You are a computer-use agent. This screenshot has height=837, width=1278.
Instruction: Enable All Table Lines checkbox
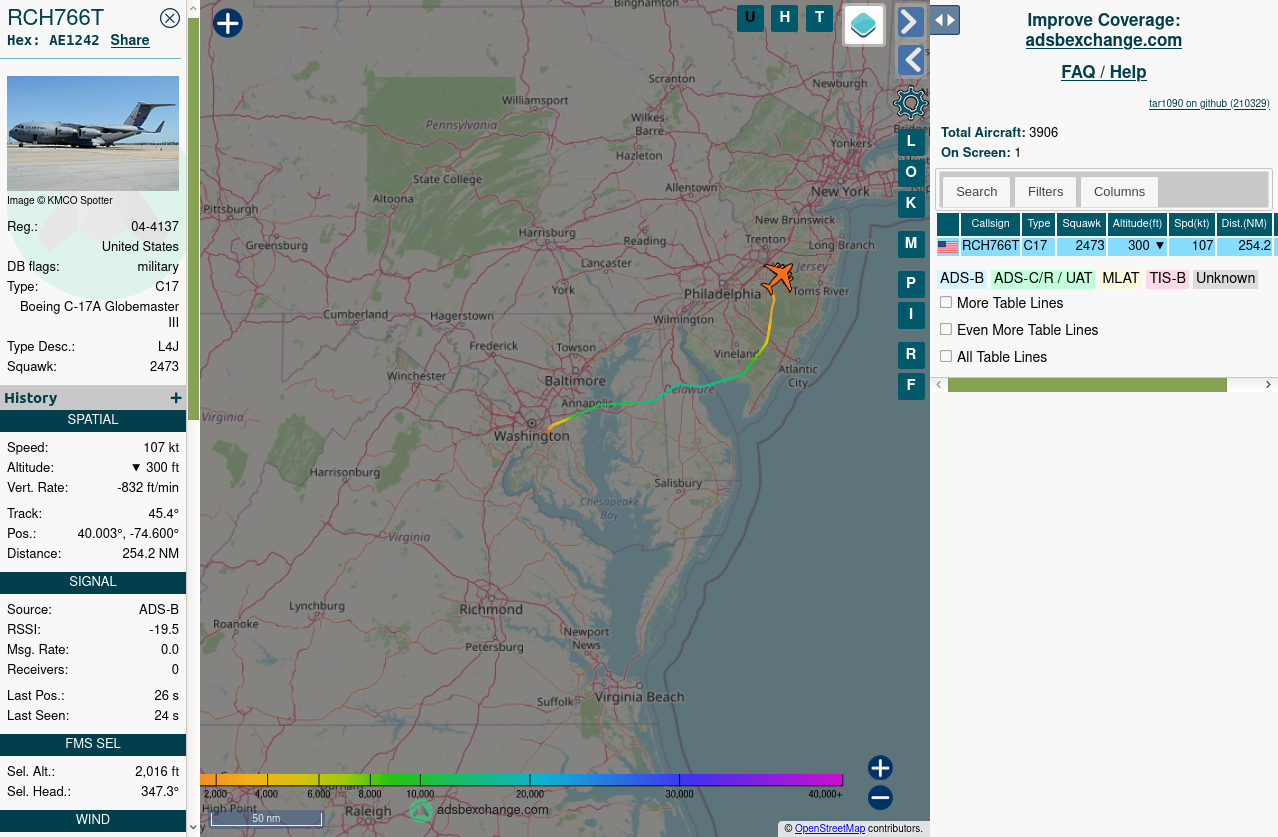[946, 356]
